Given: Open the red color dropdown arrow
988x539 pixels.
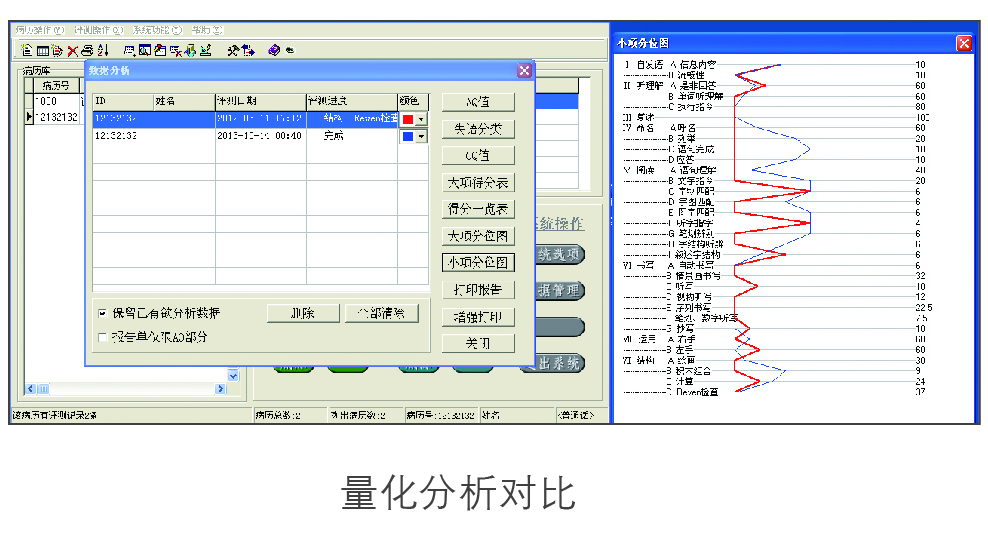Looking at the screenshot, I should 422,119.
